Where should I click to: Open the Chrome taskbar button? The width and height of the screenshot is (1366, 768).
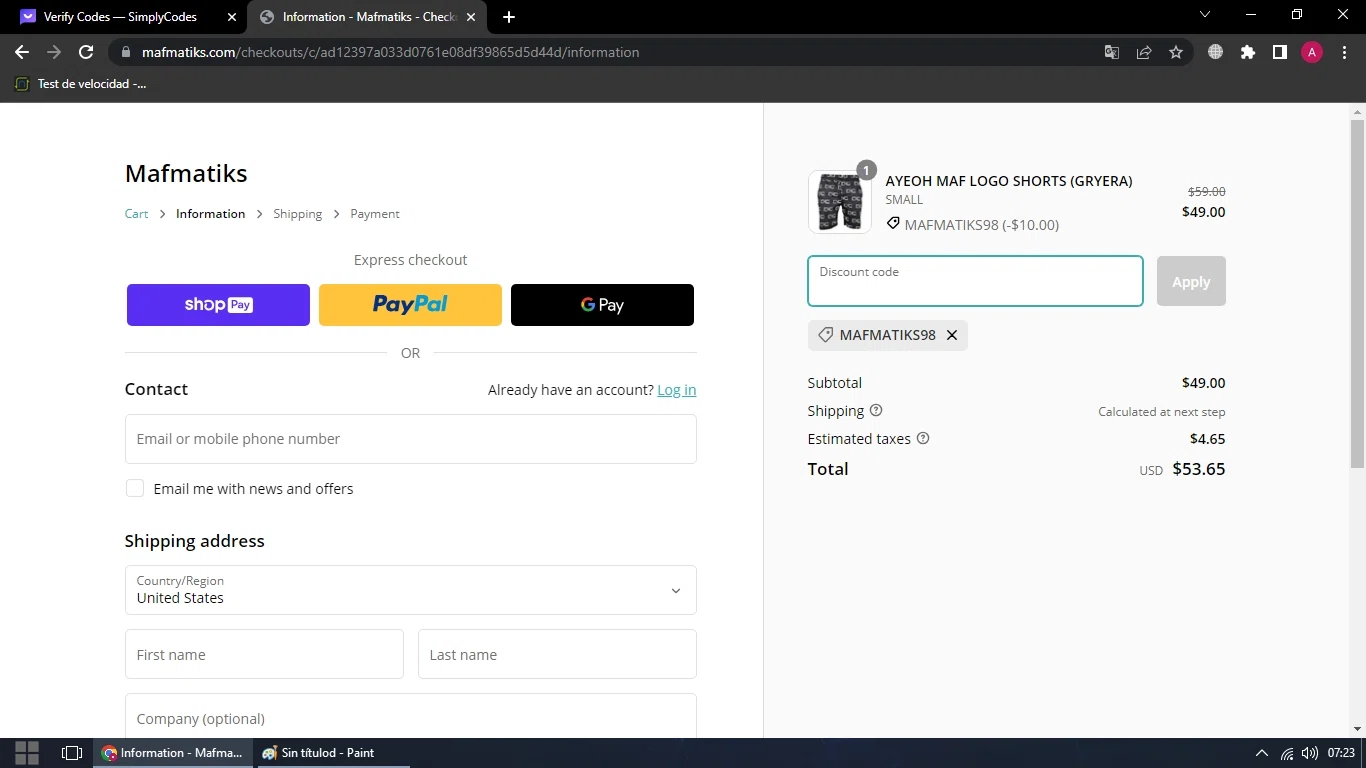coord(172,753)
